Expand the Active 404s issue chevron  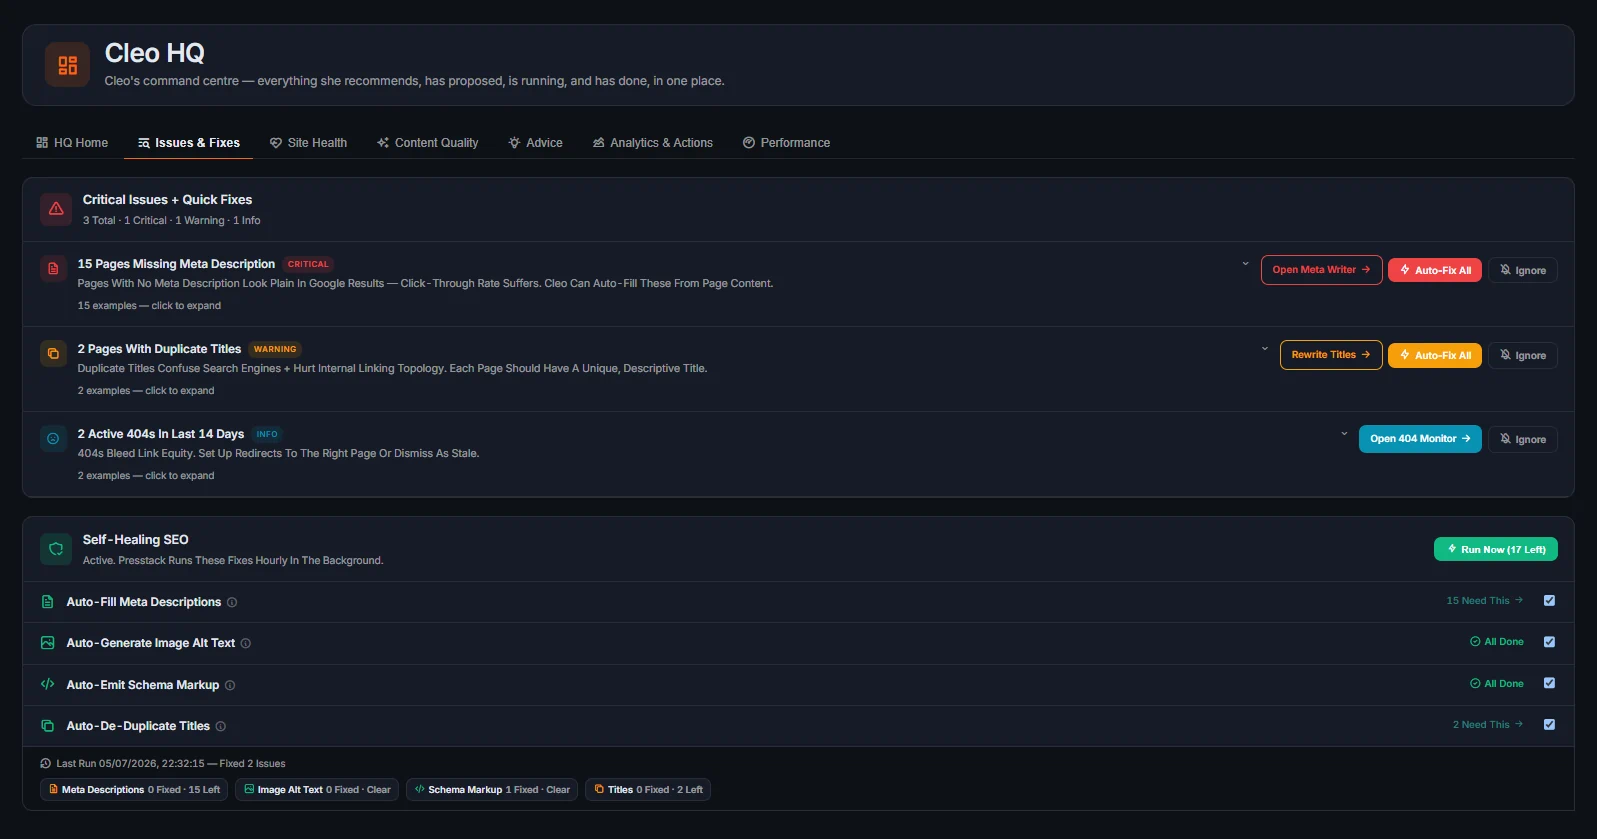point(1344,434)
